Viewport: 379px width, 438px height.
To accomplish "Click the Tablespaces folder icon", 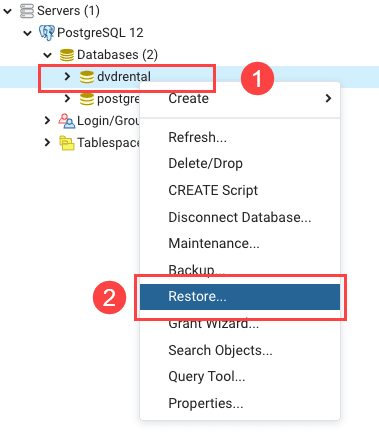I will click(67, 143).
